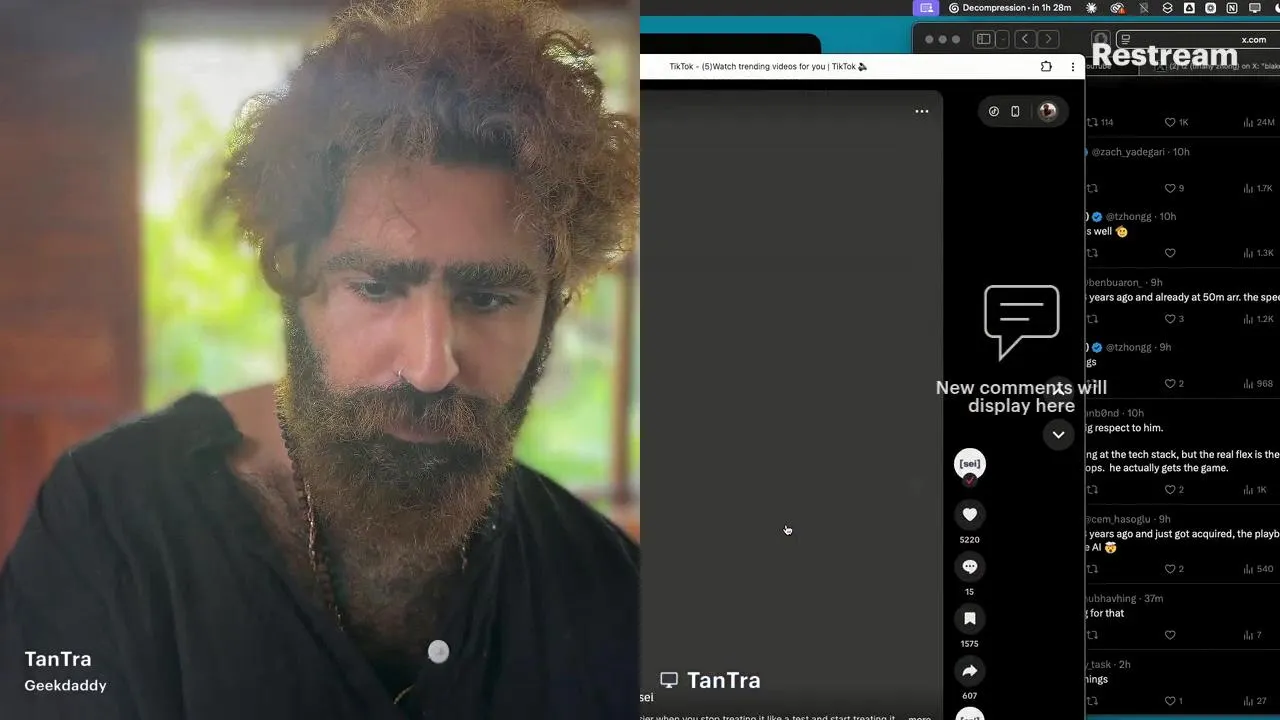Image resolution: width=1280 pixels, height=720 pixels.
Task: Like the TikTok video with 5220 likes
Action: (969, 514)
